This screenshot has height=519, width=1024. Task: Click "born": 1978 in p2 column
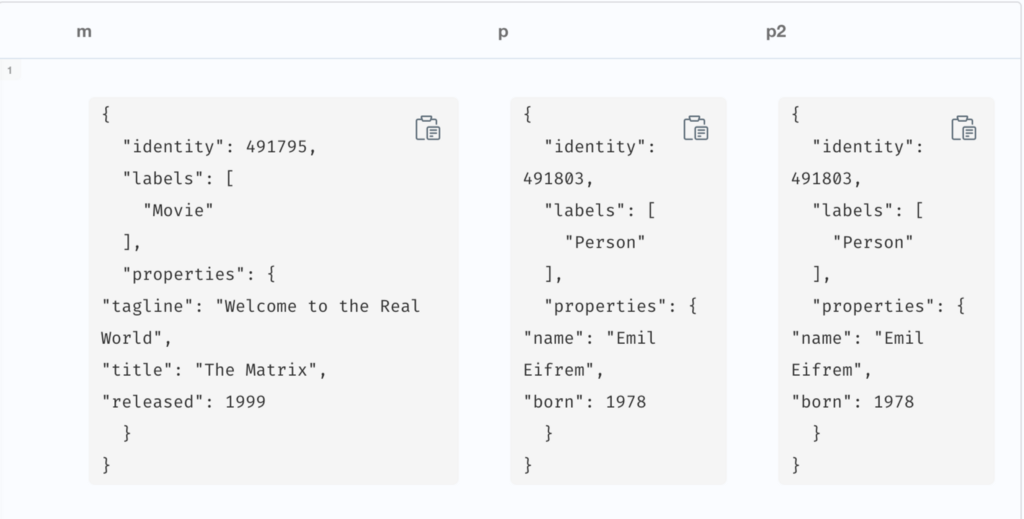[x=852, y=401]
